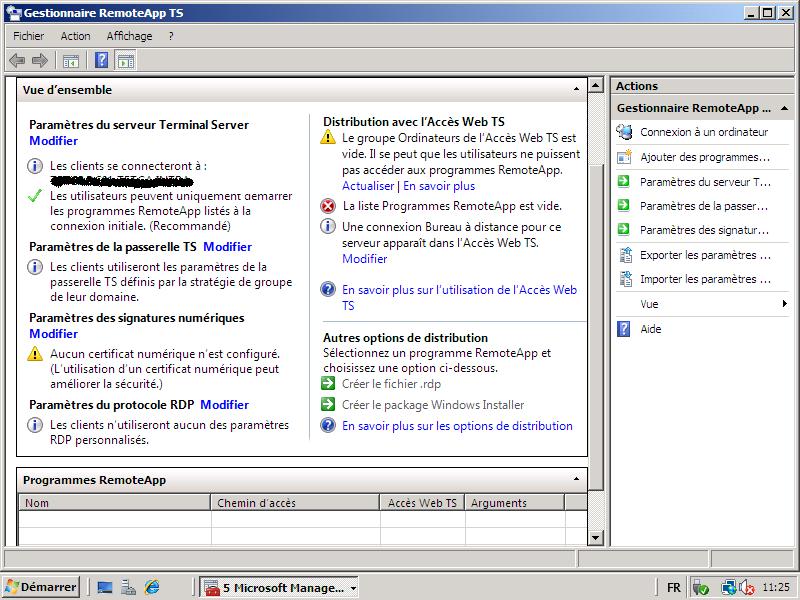The height and width of the screenshot is (600, 800).
Task: Open the Action menu
Action: pyautogui.click(x=76, y=36)
